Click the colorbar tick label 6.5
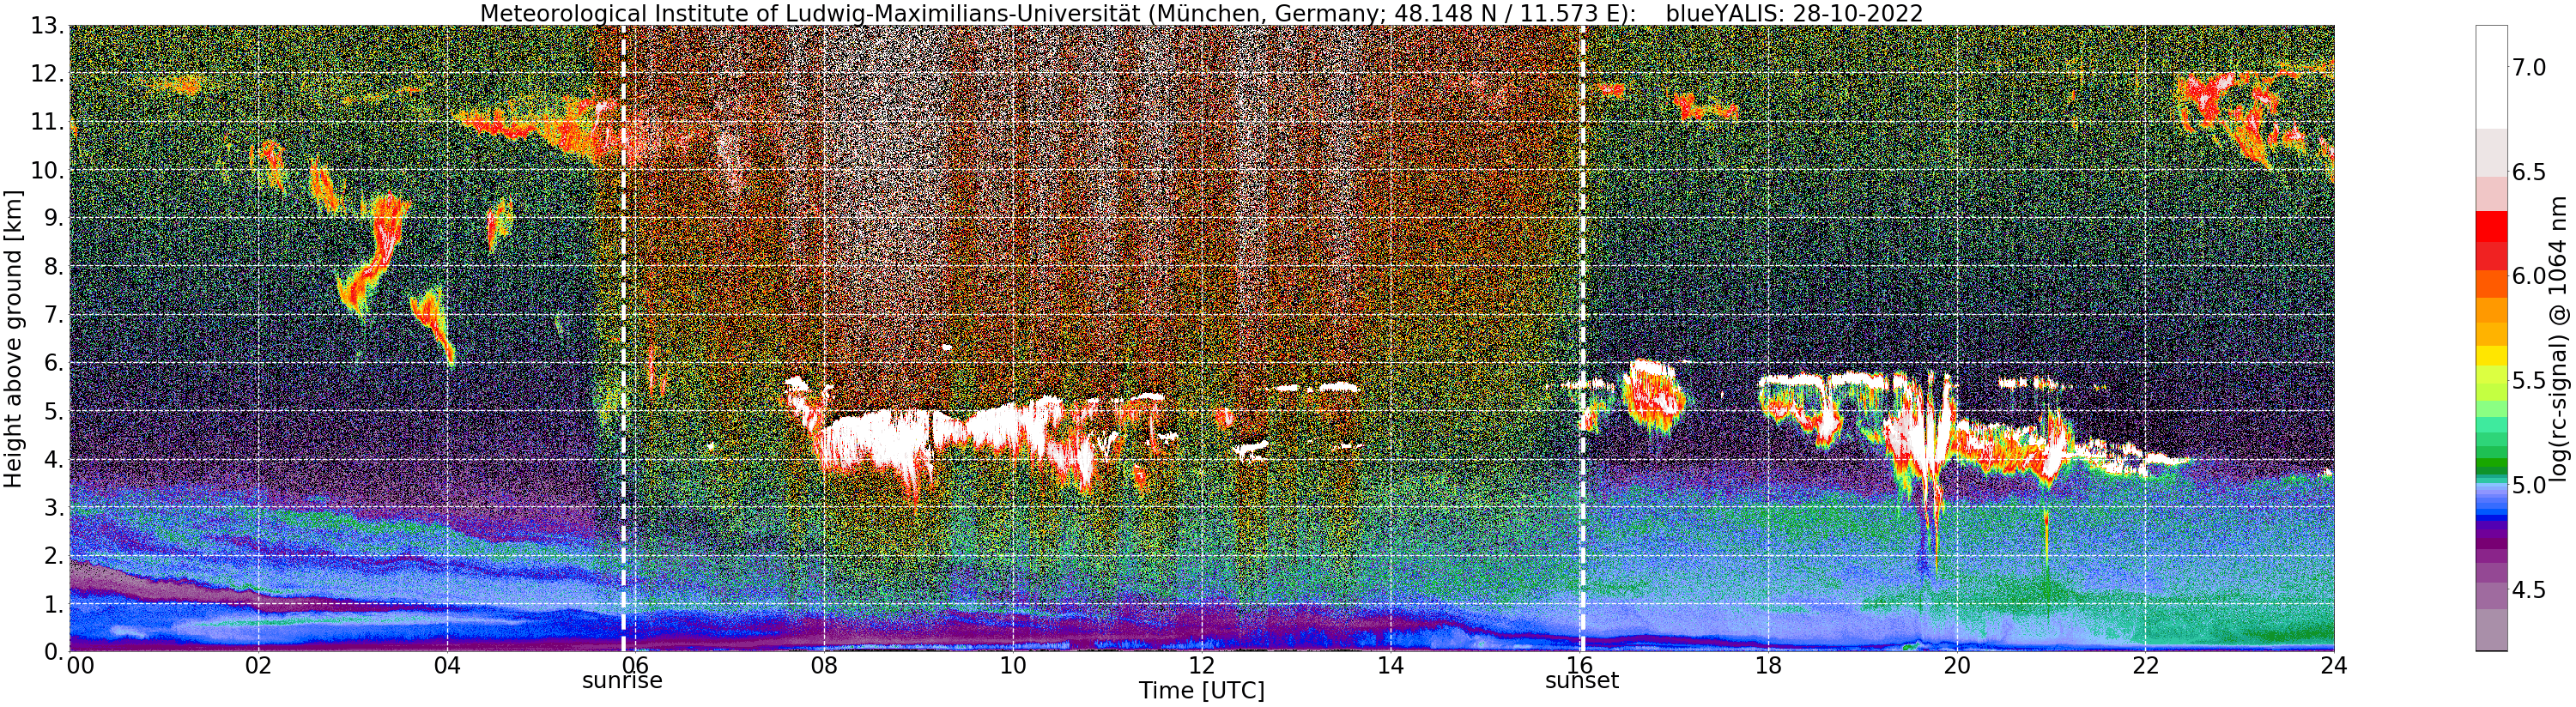Screen dimensions: 2576x707 pyautogui.click(x=2528, y=172)
